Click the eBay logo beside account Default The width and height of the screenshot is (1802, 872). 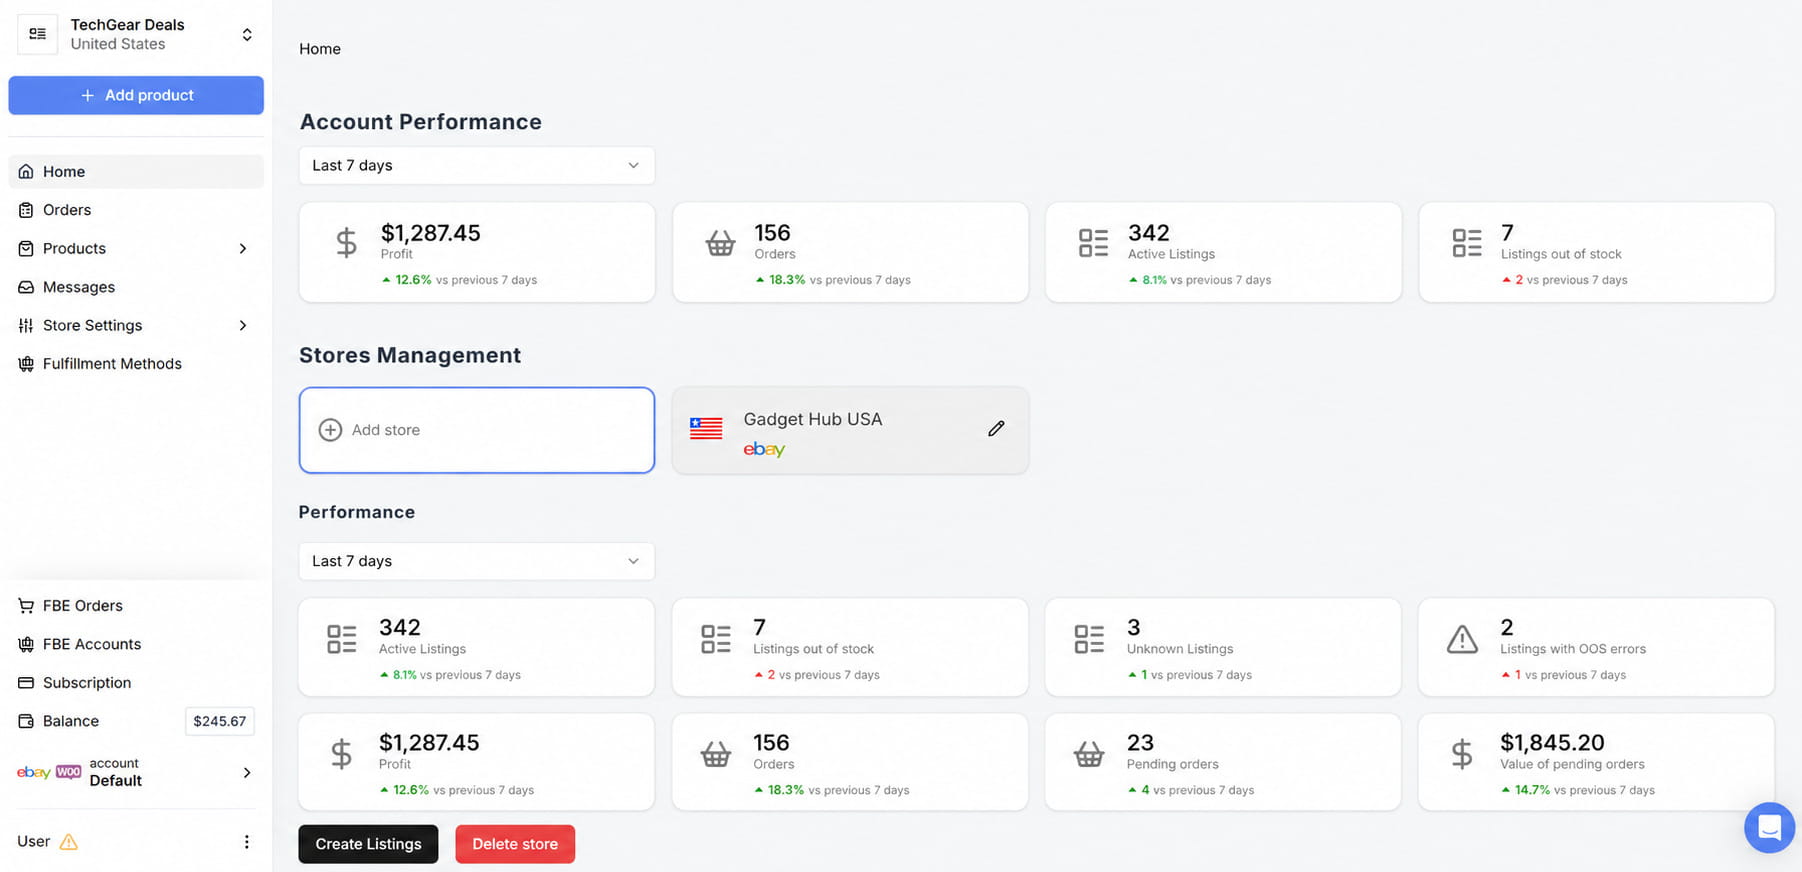tap(34, 772)
